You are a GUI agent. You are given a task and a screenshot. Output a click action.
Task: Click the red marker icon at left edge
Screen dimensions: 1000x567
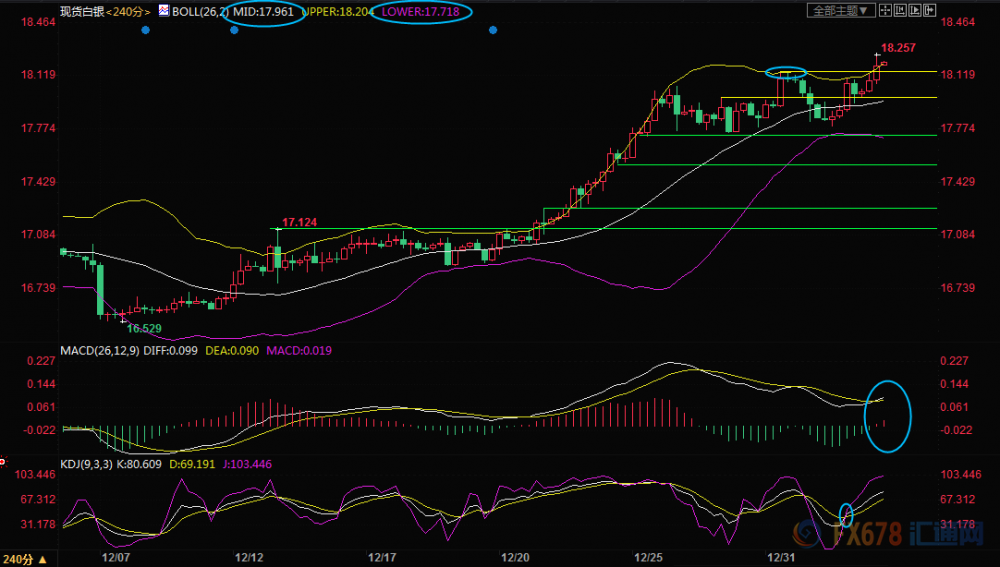tap(3, 461)
